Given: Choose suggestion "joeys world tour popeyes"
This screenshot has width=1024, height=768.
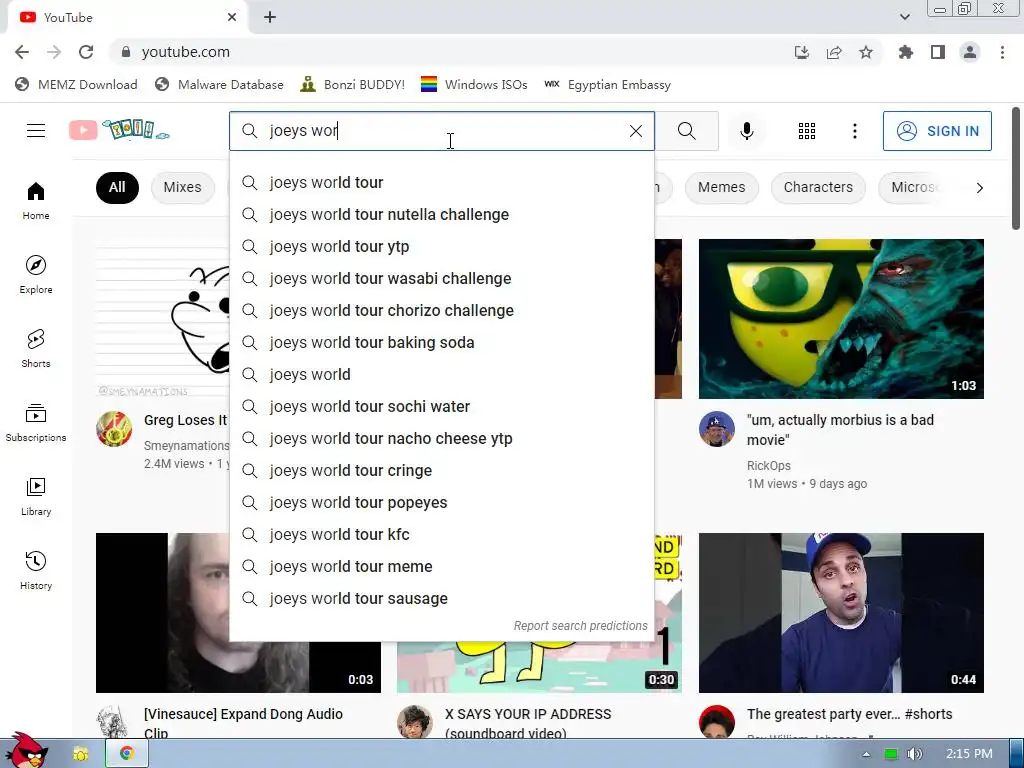Looking at the screenshot, I should click(x=441, y=503).
